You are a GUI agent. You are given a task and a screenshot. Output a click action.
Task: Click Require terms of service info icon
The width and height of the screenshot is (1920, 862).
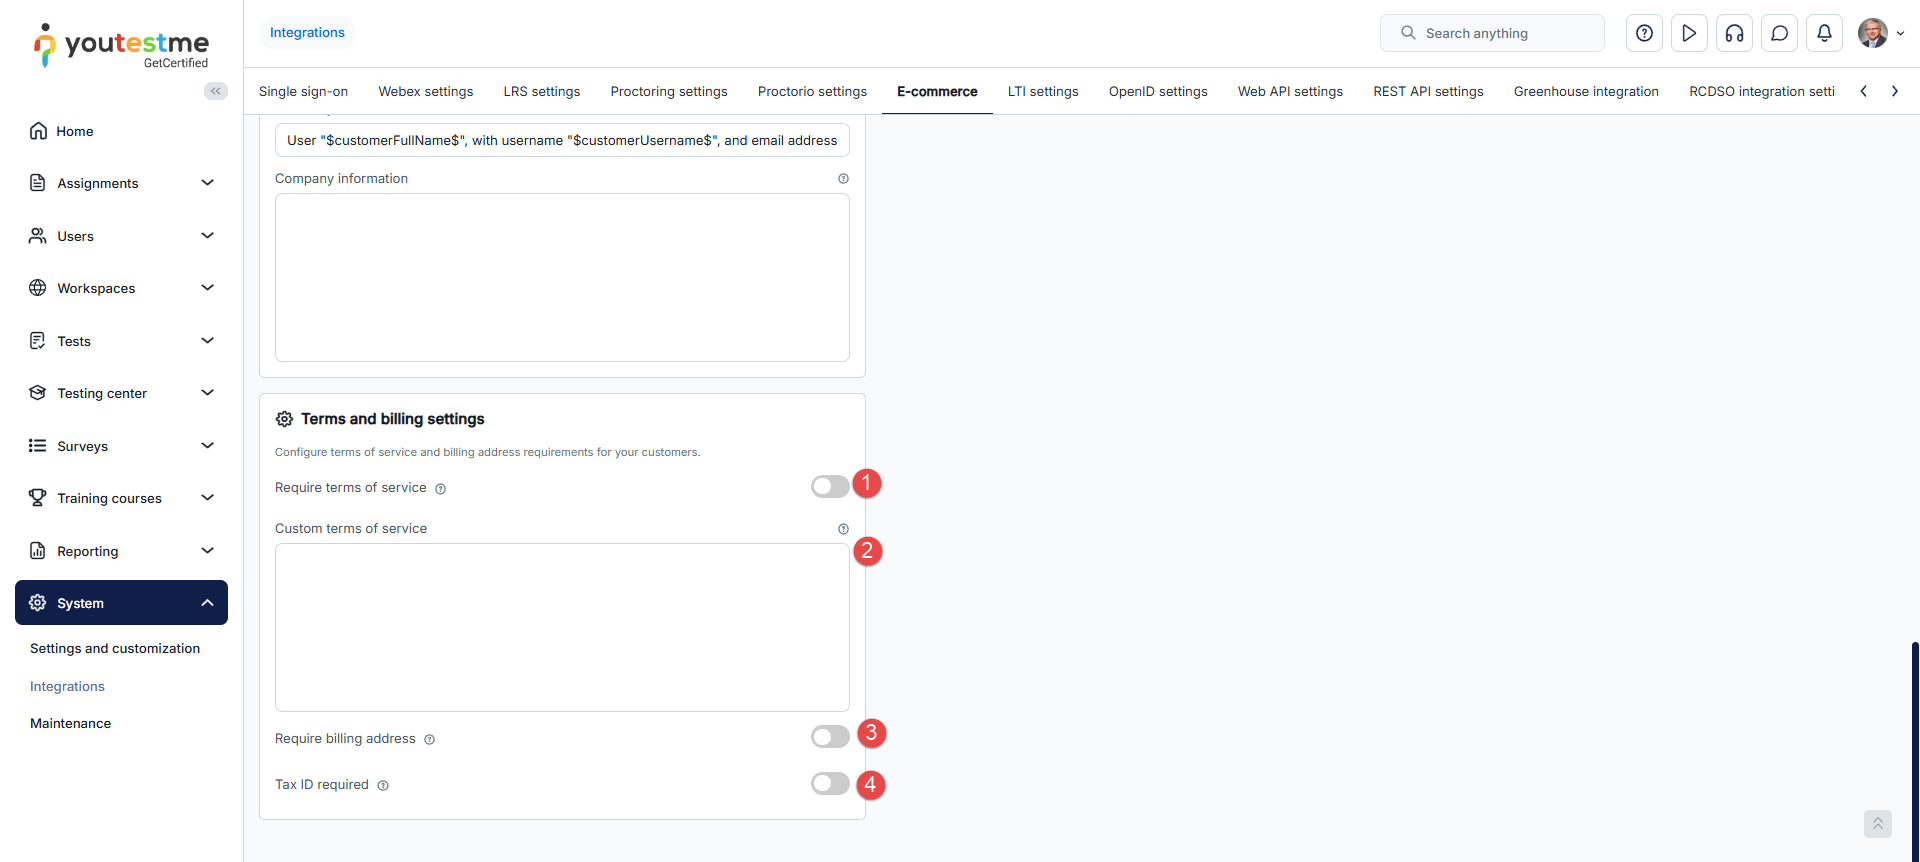pos(440,489)
